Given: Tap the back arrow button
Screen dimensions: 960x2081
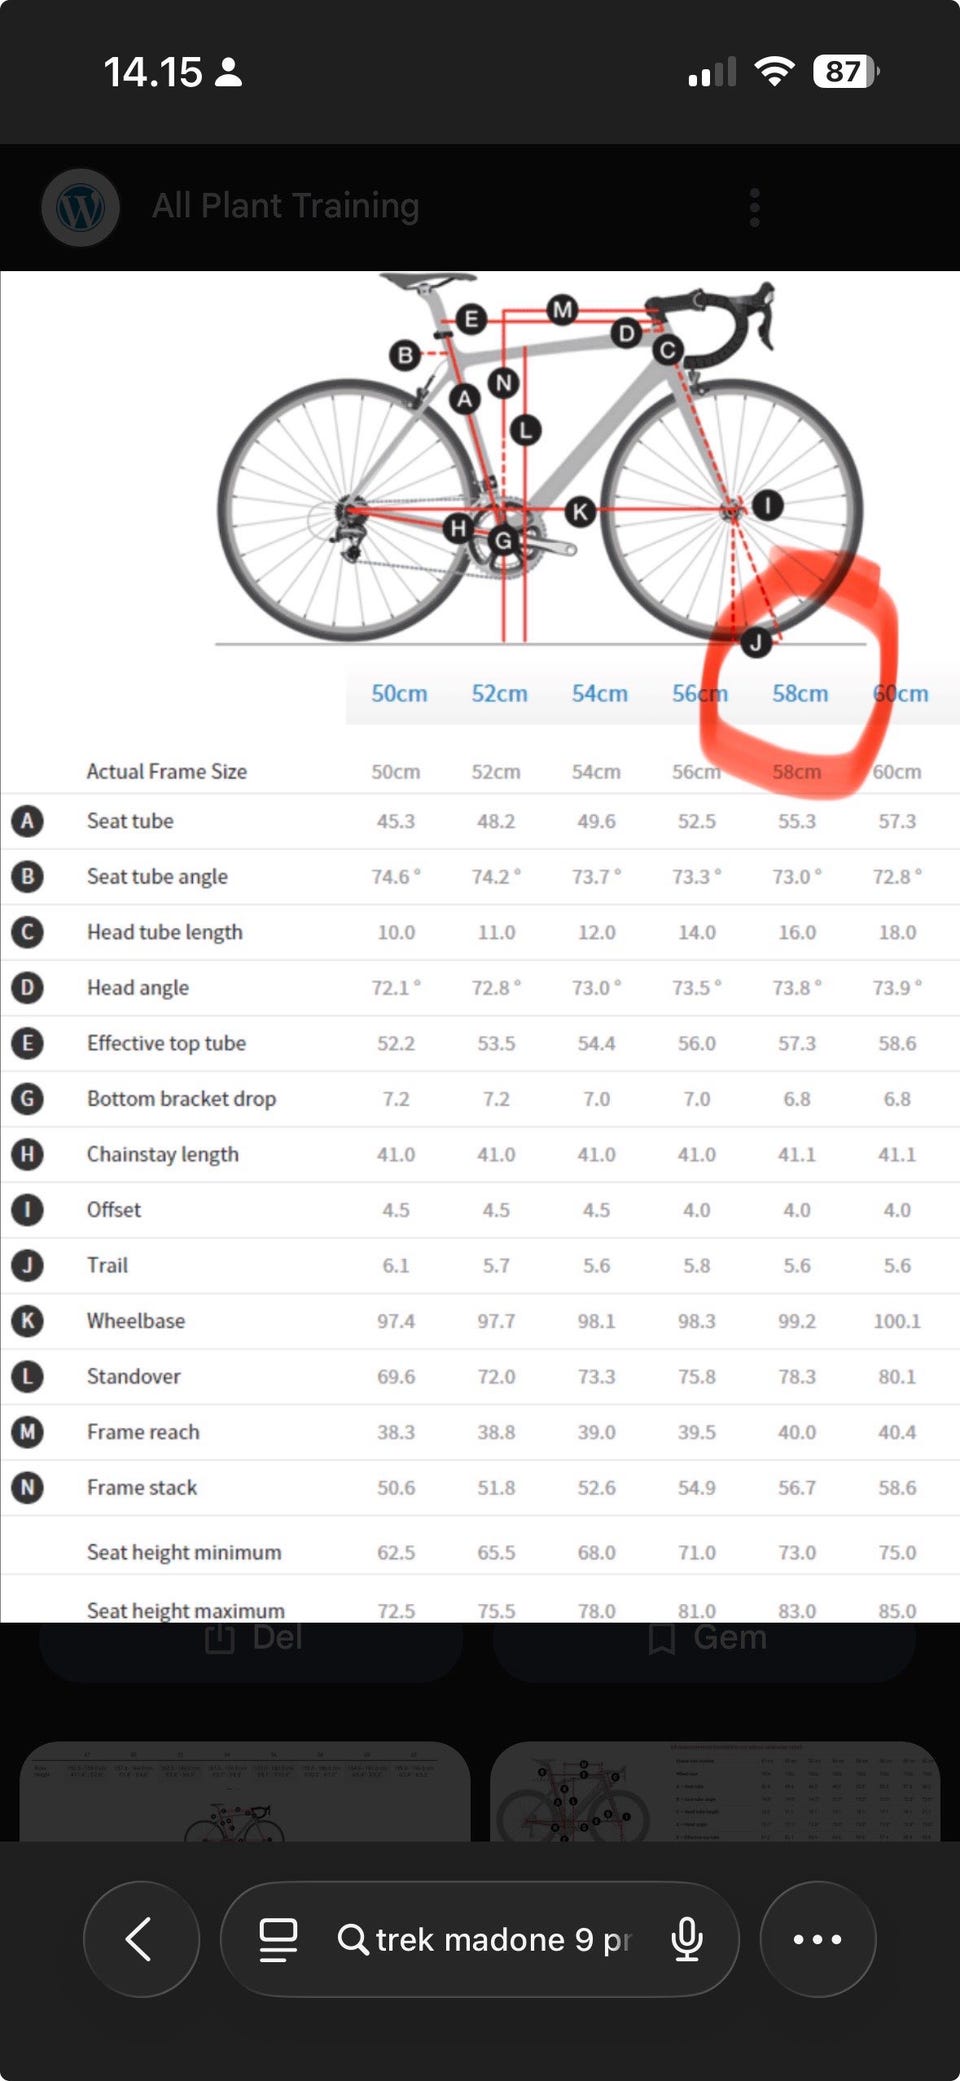Looking at the screenshot, I should 141,1939.
